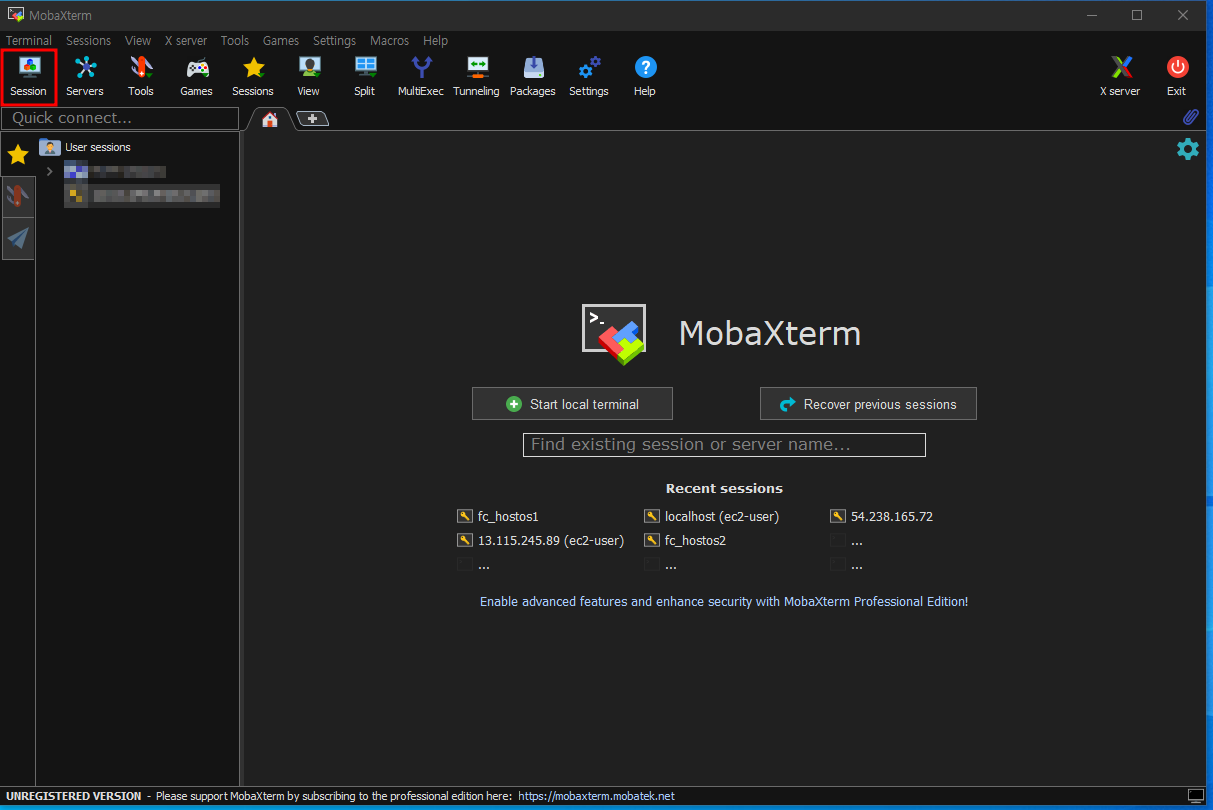The height and width of the screenshot is (810, 1213).
Task: Open the Servers toolbar icon
Action: 85,77
